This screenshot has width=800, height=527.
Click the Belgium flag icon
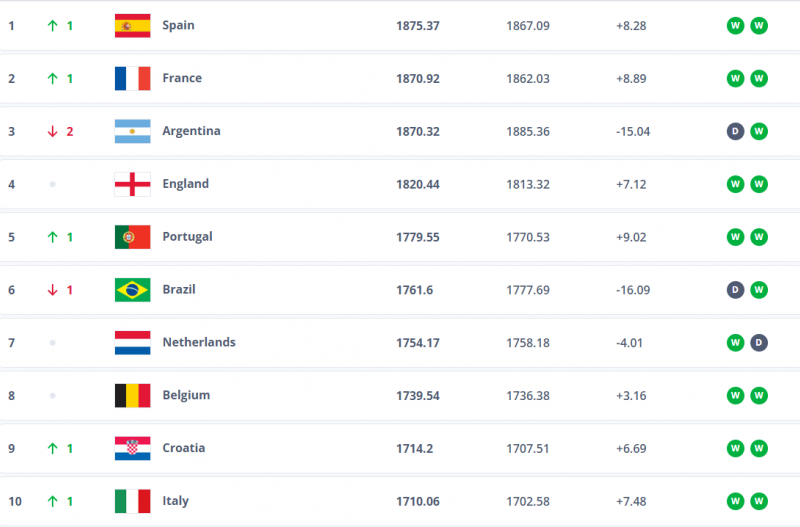tap(132, 395)
